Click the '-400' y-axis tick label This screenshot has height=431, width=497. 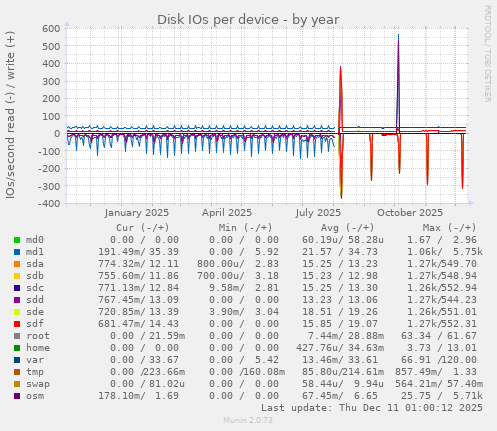click(x=49, y=204)
